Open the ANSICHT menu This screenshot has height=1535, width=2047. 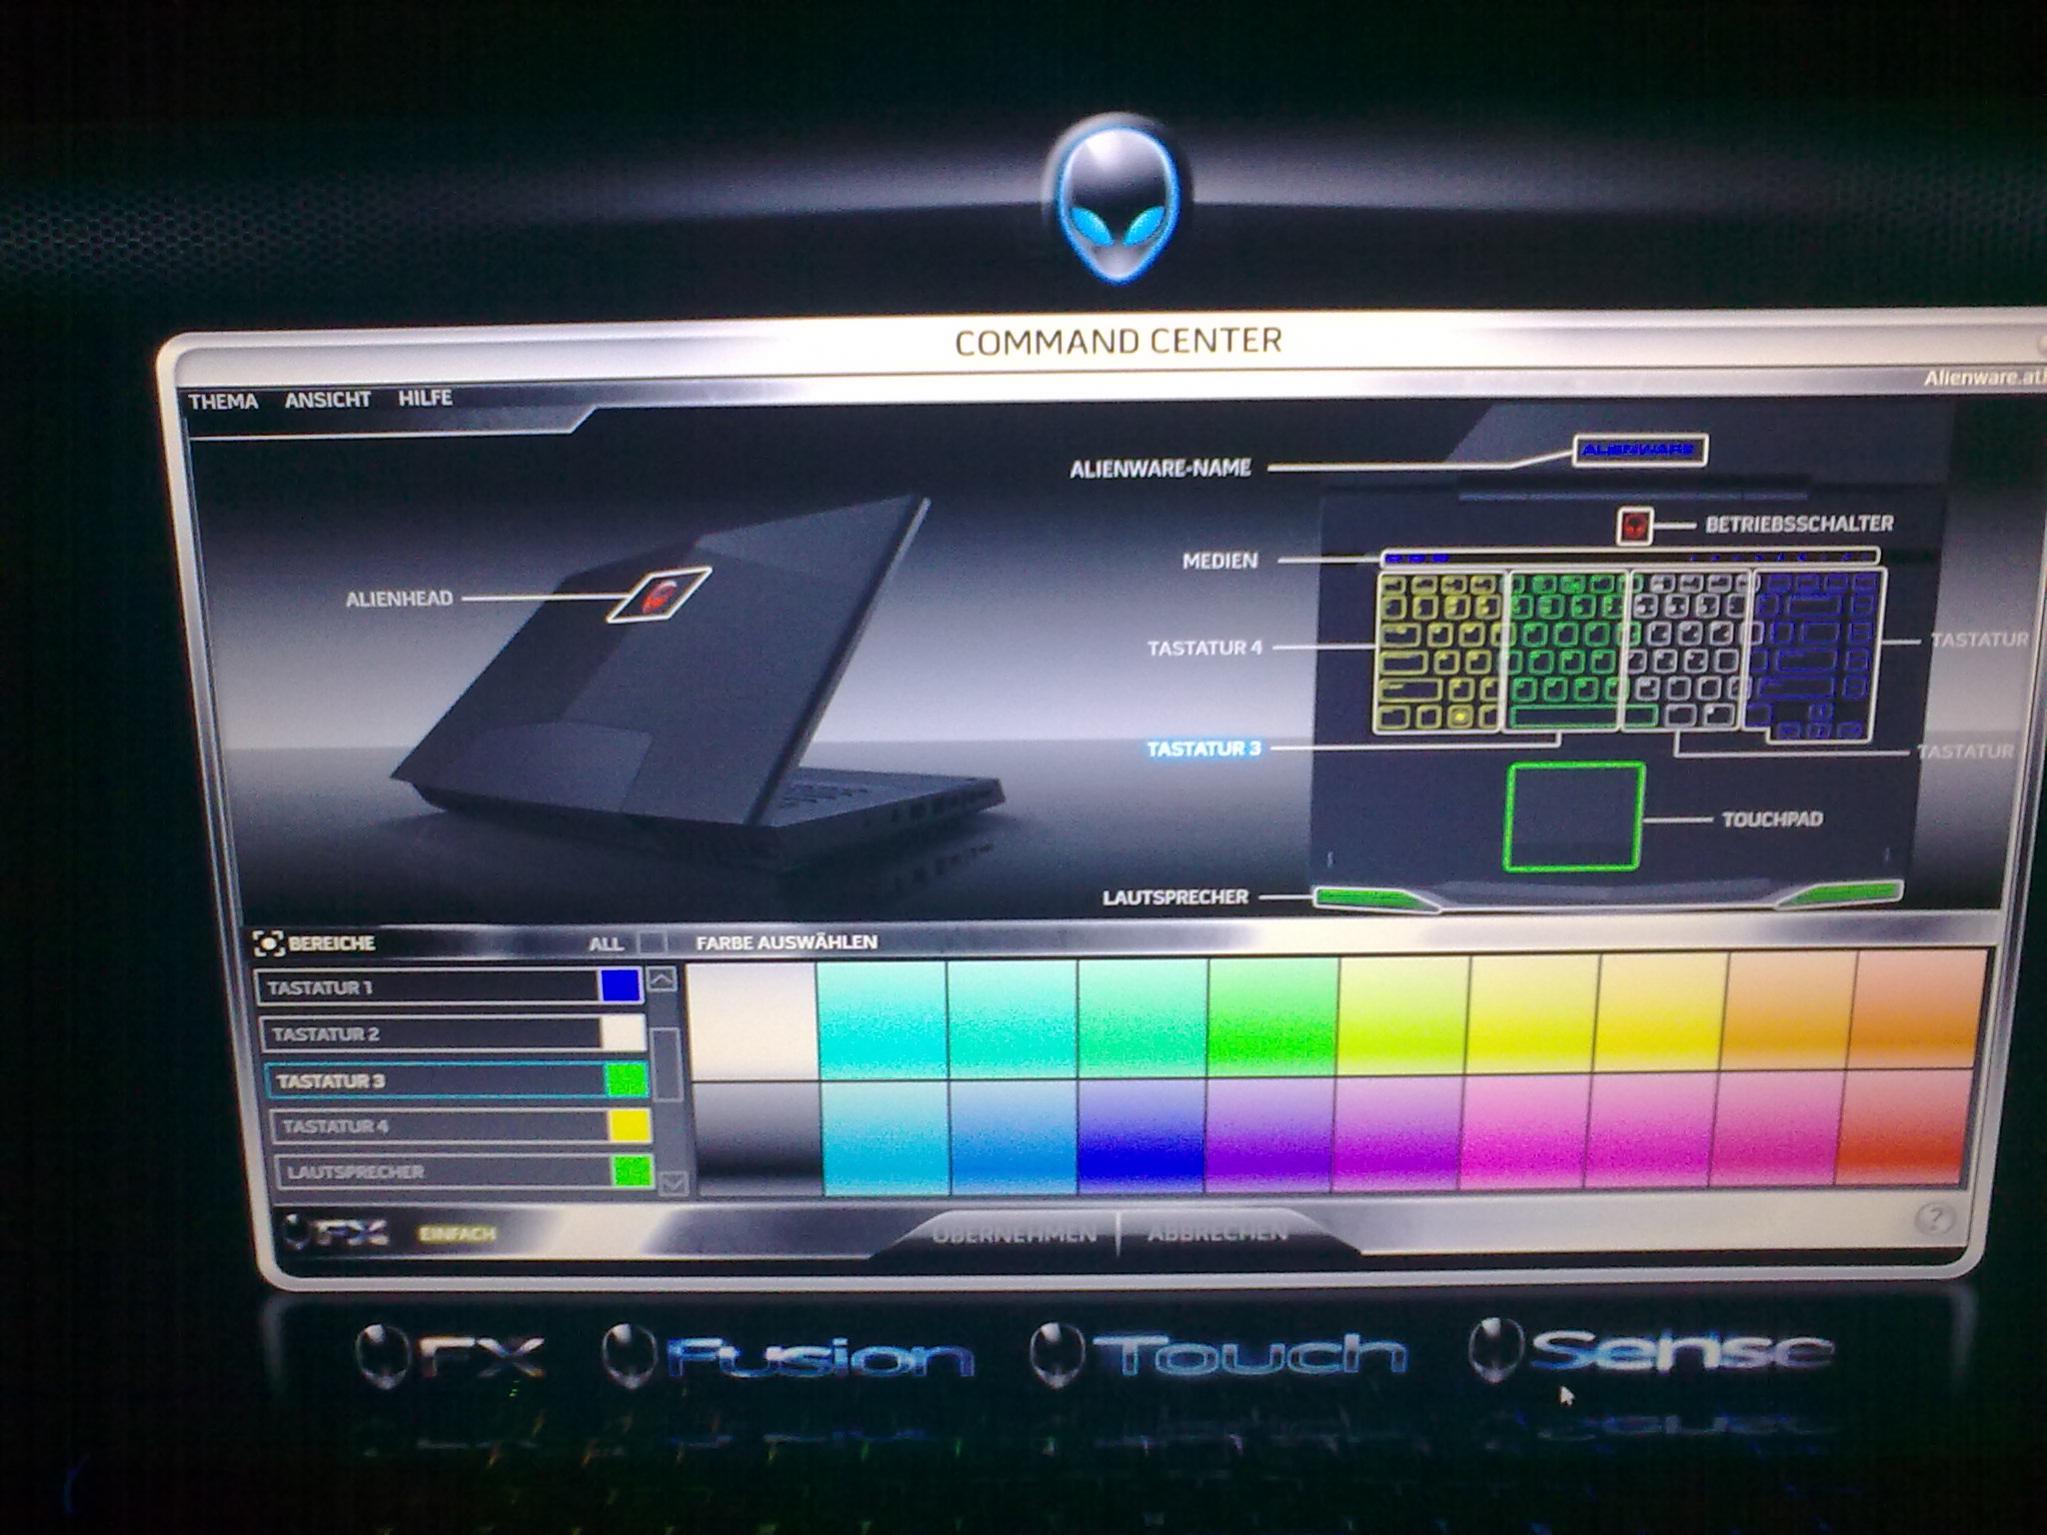[327, 400]
